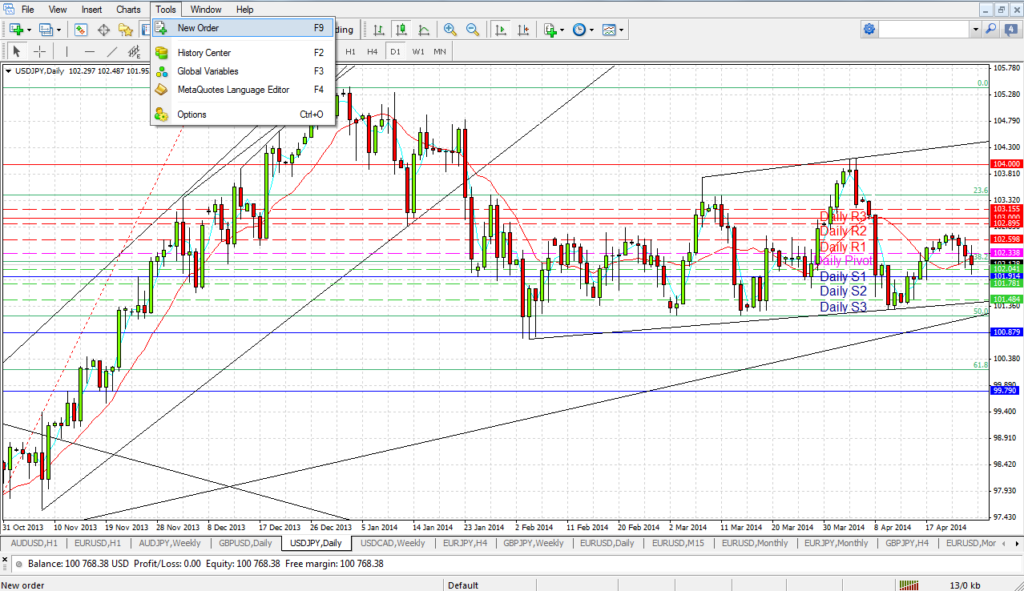
Task: Expand the Periods clock dropdown arrow
Action: click(592, 29)
